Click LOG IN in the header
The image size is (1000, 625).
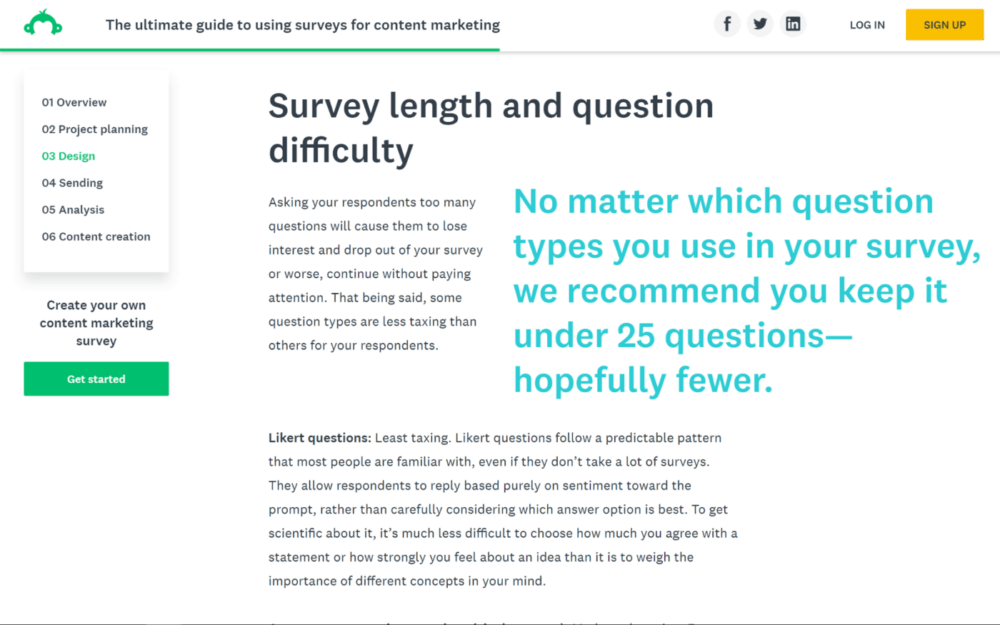[x=866, y=24]
